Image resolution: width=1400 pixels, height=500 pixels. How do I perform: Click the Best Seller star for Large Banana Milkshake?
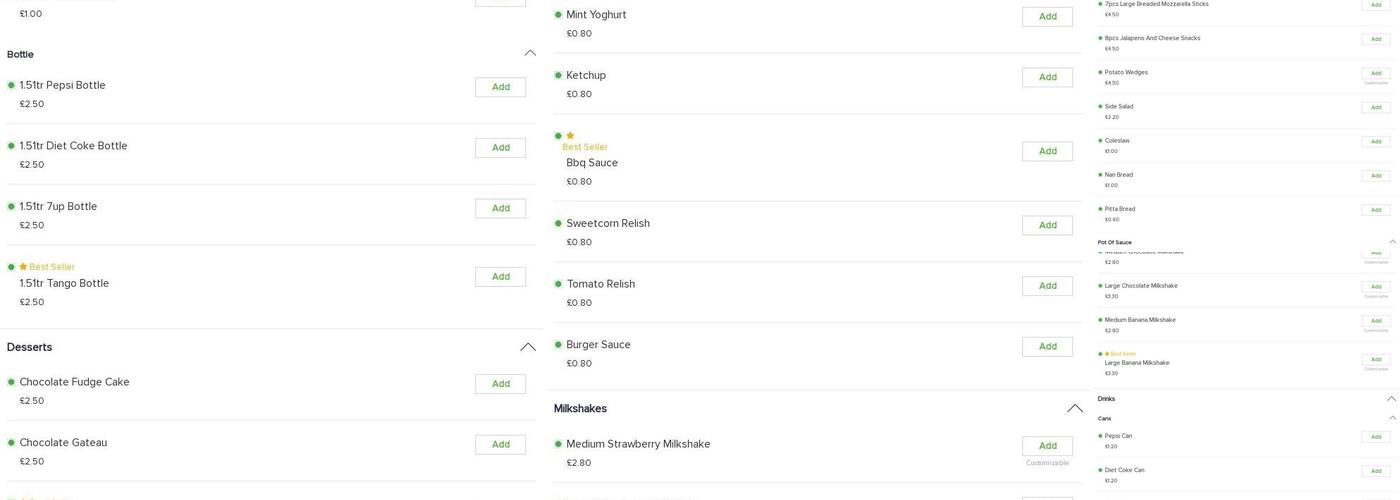(x=1107, y=354)
